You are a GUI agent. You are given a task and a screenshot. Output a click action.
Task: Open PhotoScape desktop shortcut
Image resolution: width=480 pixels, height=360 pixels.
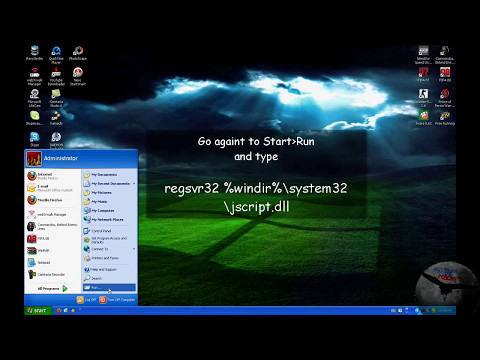pos(78,53)
